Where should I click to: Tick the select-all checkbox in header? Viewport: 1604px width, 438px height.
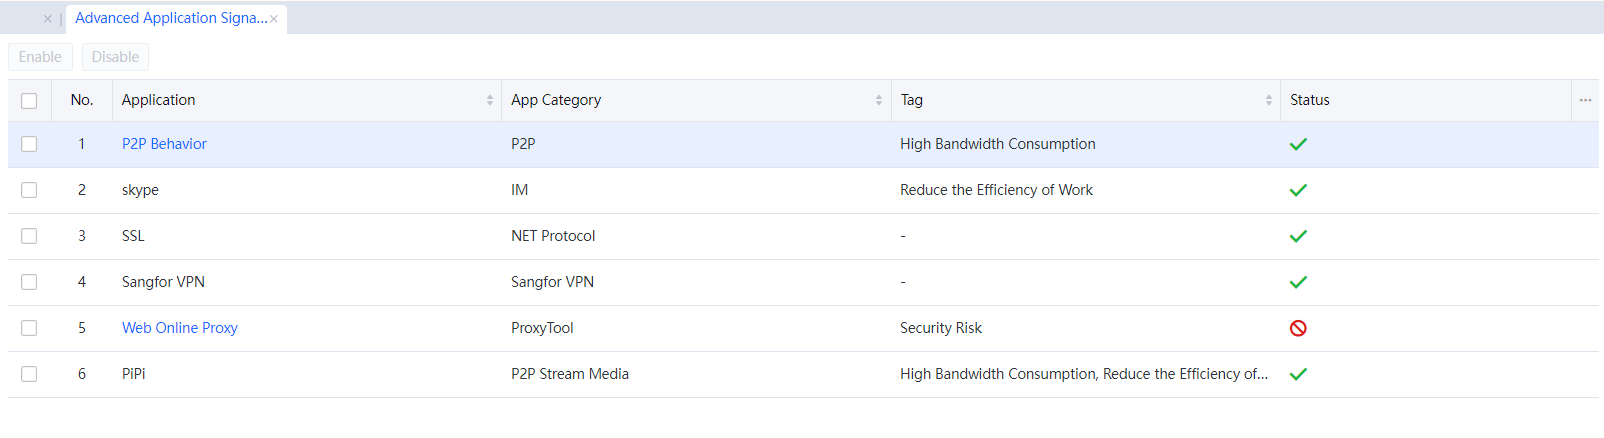[29, 101]
